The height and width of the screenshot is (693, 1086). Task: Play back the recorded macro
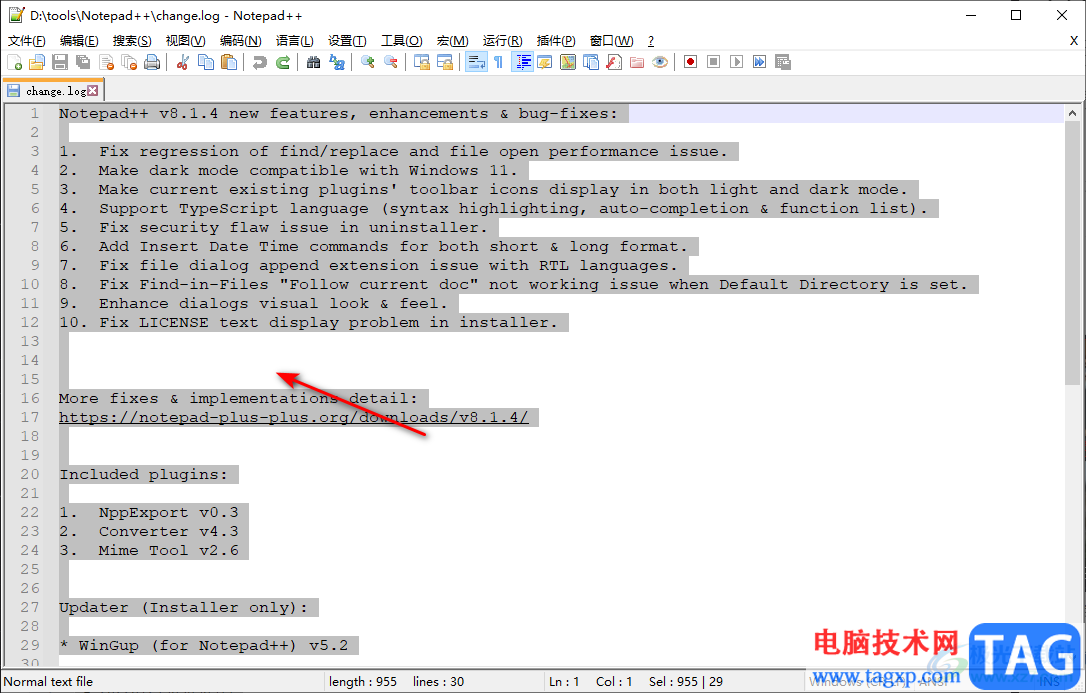[736, 62]
